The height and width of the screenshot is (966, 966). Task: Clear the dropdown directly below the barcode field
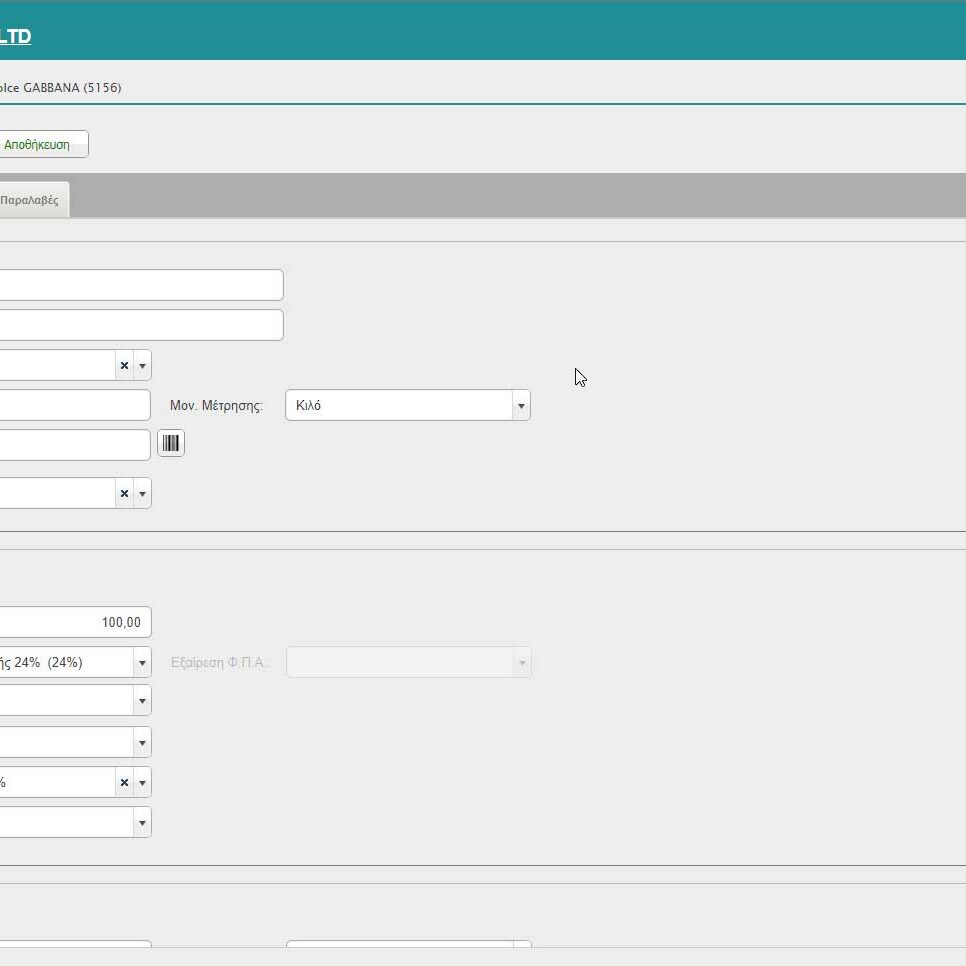[124, 493]
